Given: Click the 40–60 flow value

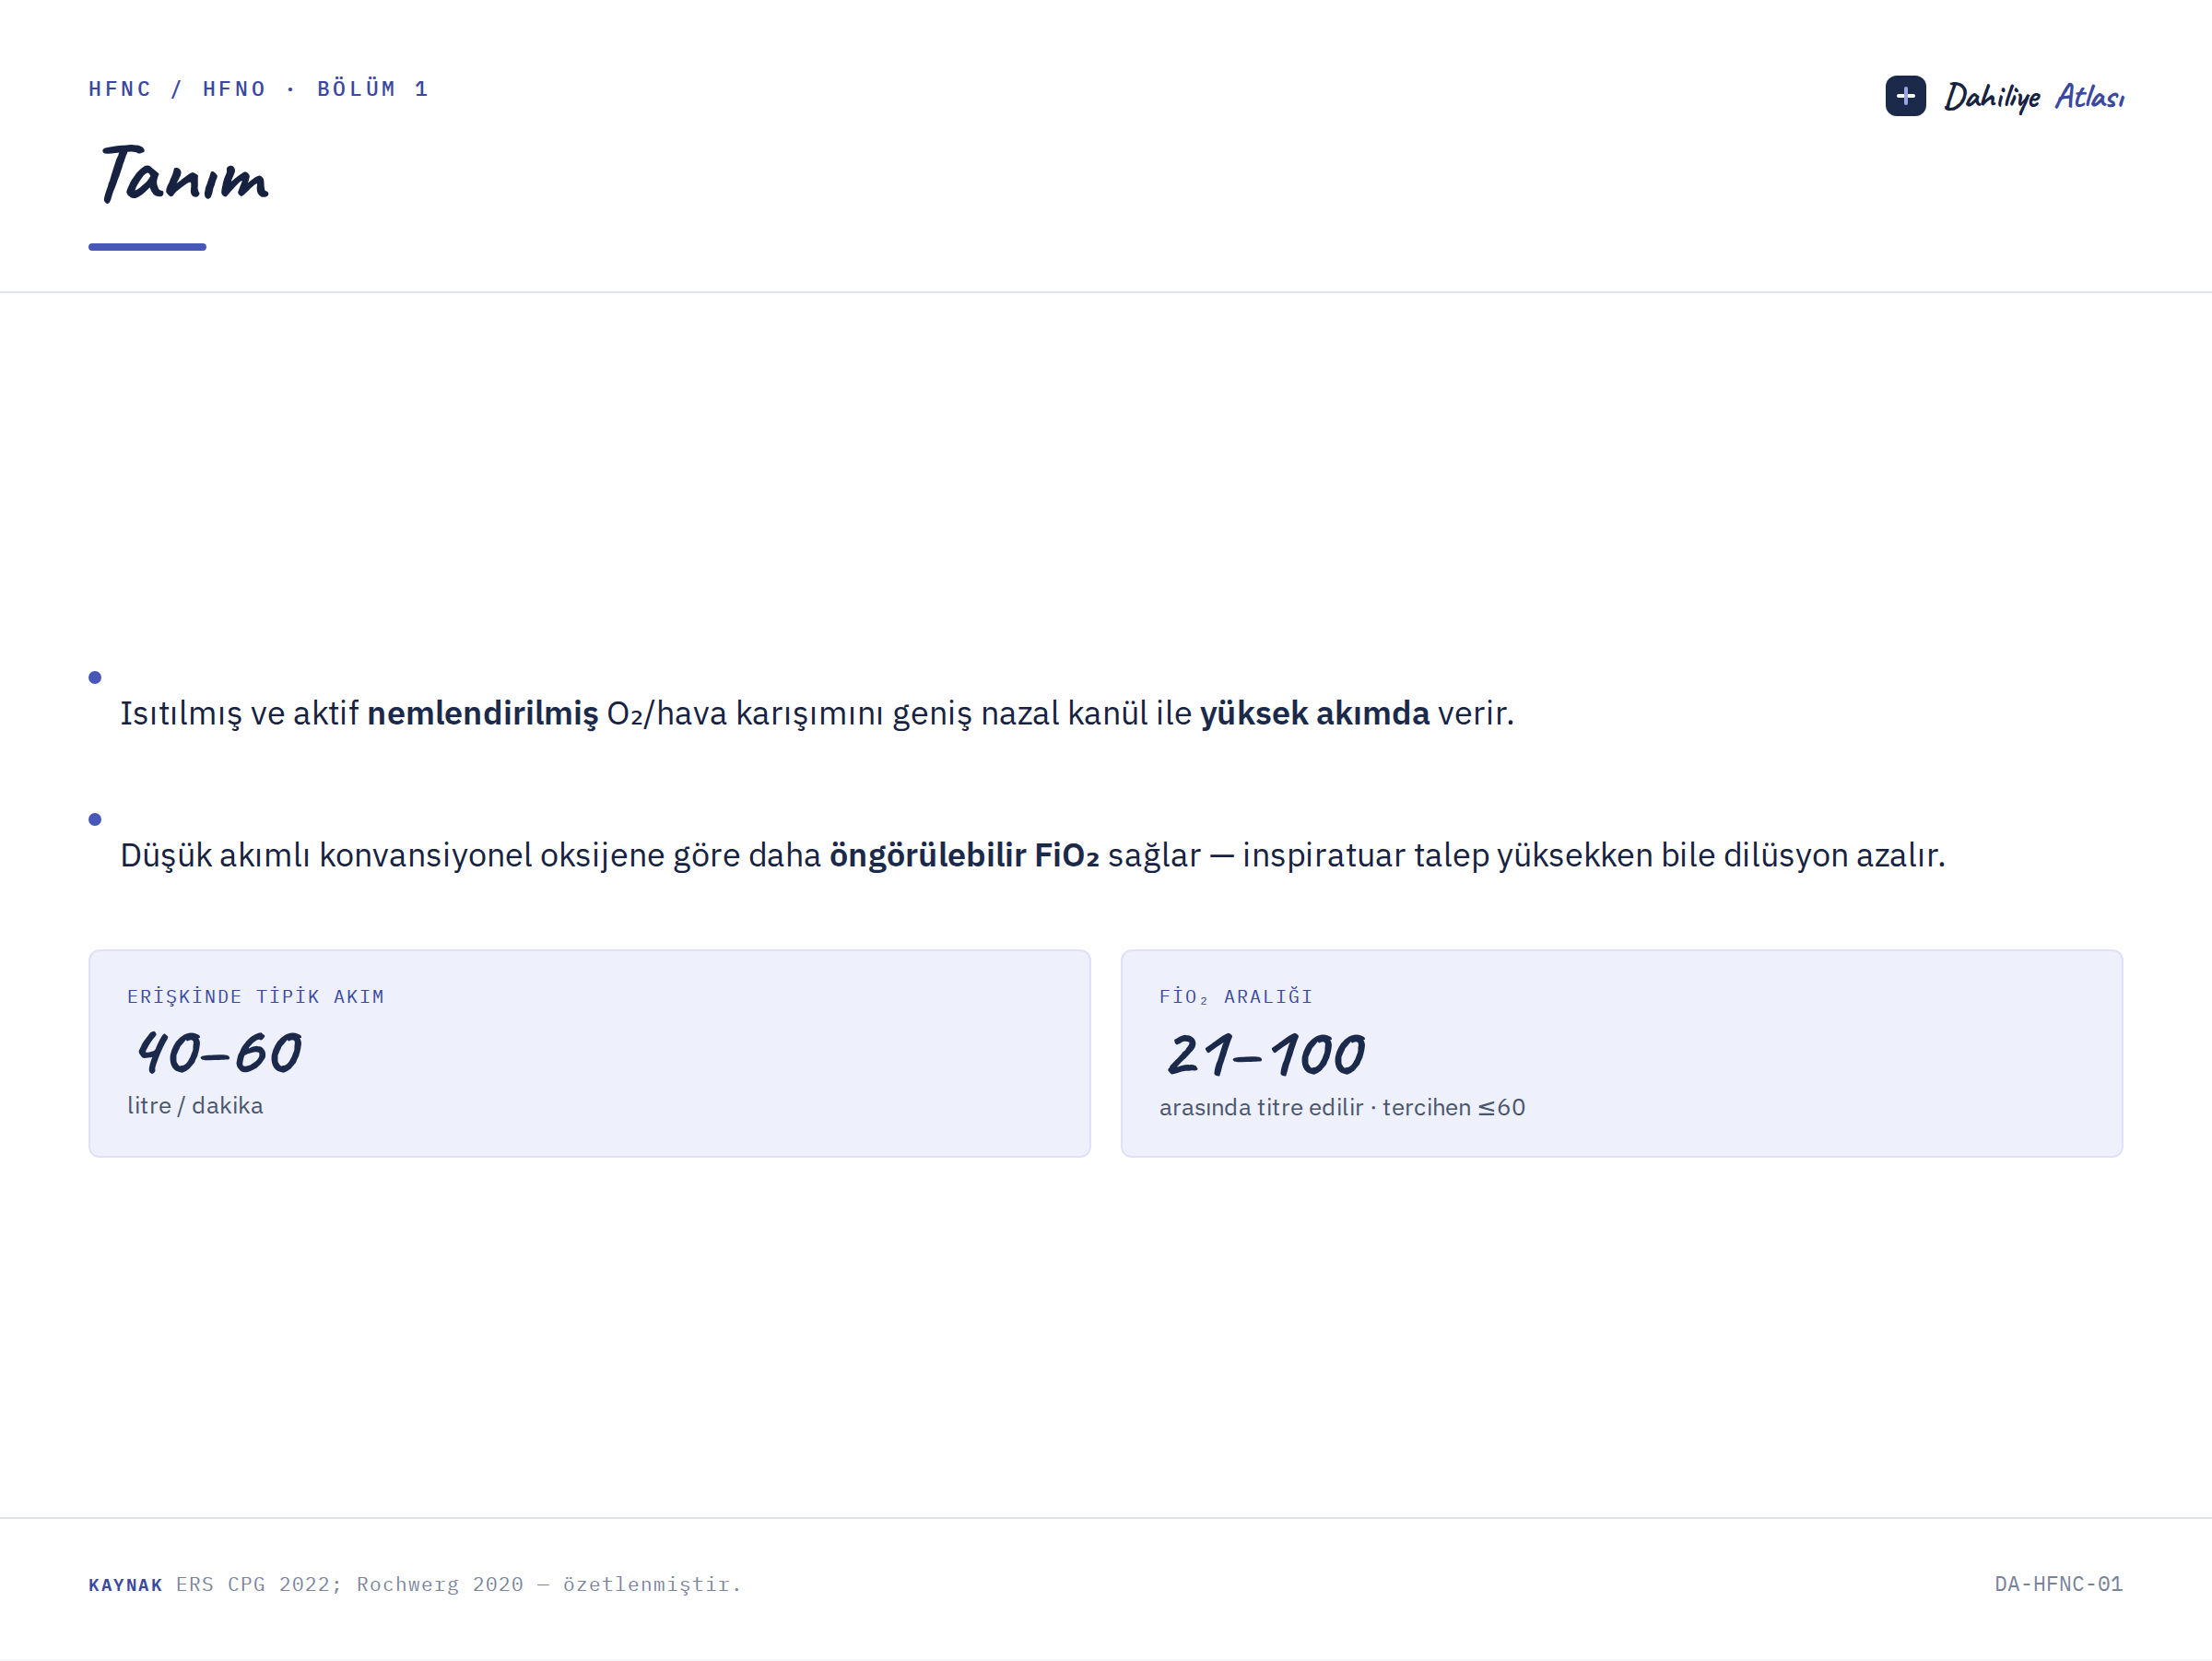Looking at the screenshot, I should 219,1053.
